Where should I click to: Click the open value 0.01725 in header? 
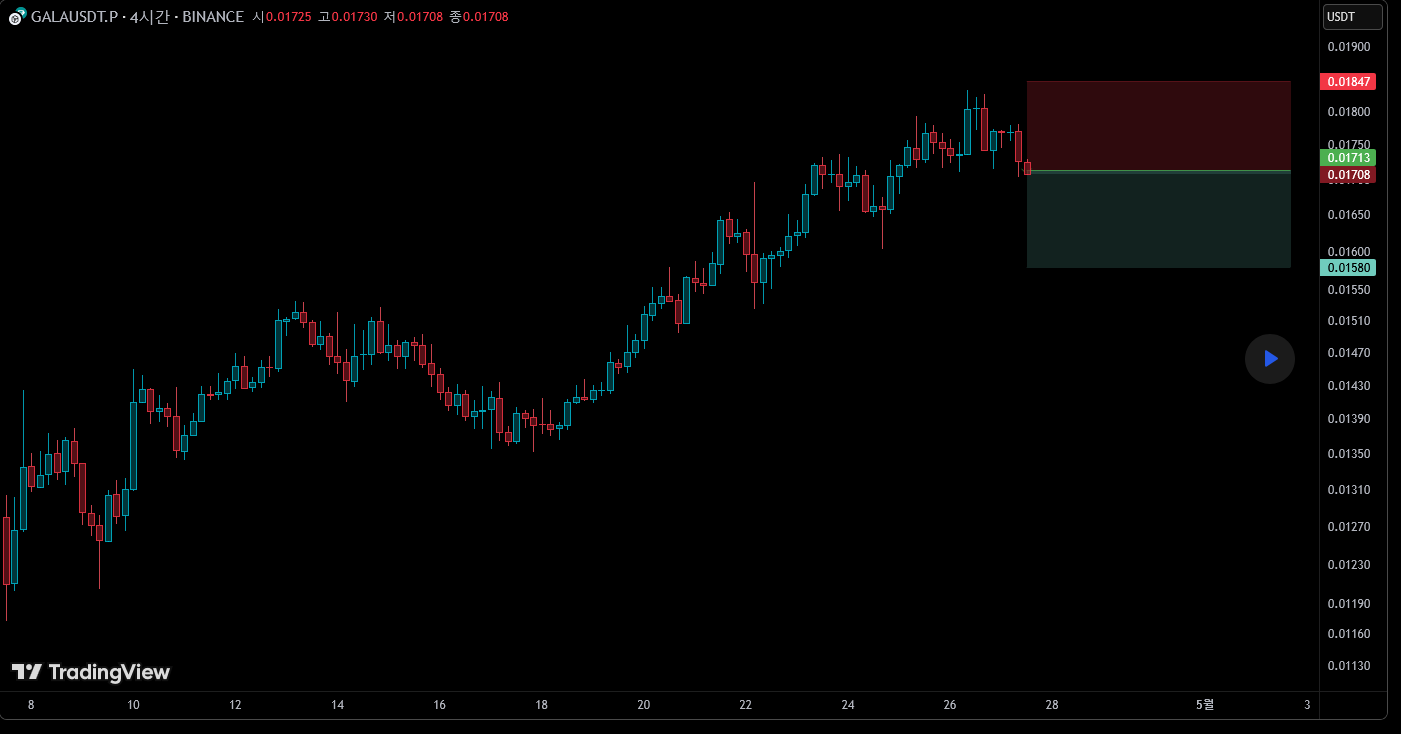click(x=288, y=17)
